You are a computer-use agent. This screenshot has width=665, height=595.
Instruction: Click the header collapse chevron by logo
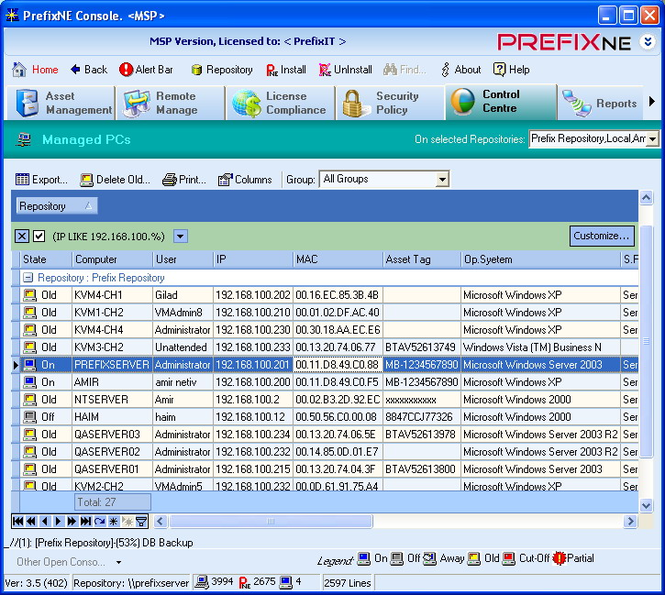(648, 42)
